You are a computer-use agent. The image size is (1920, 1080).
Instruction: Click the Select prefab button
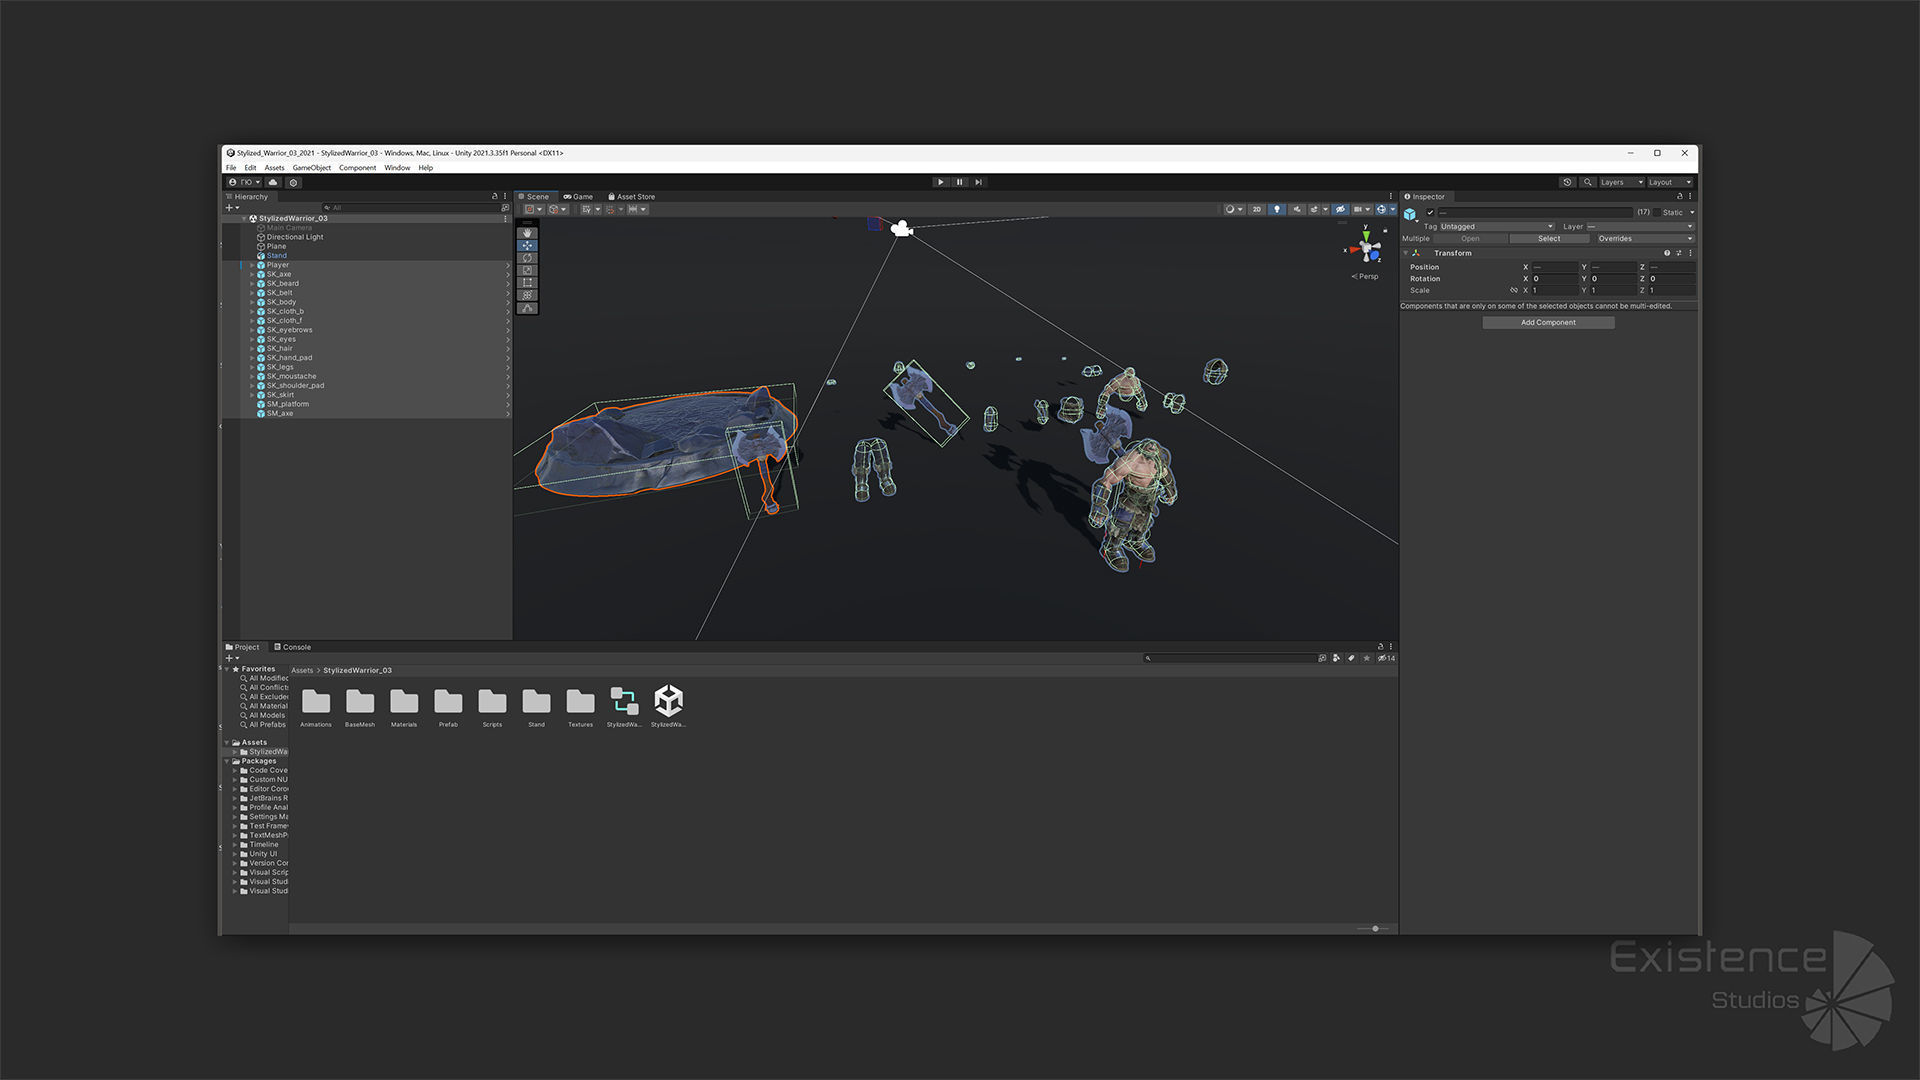point(1548,239)
